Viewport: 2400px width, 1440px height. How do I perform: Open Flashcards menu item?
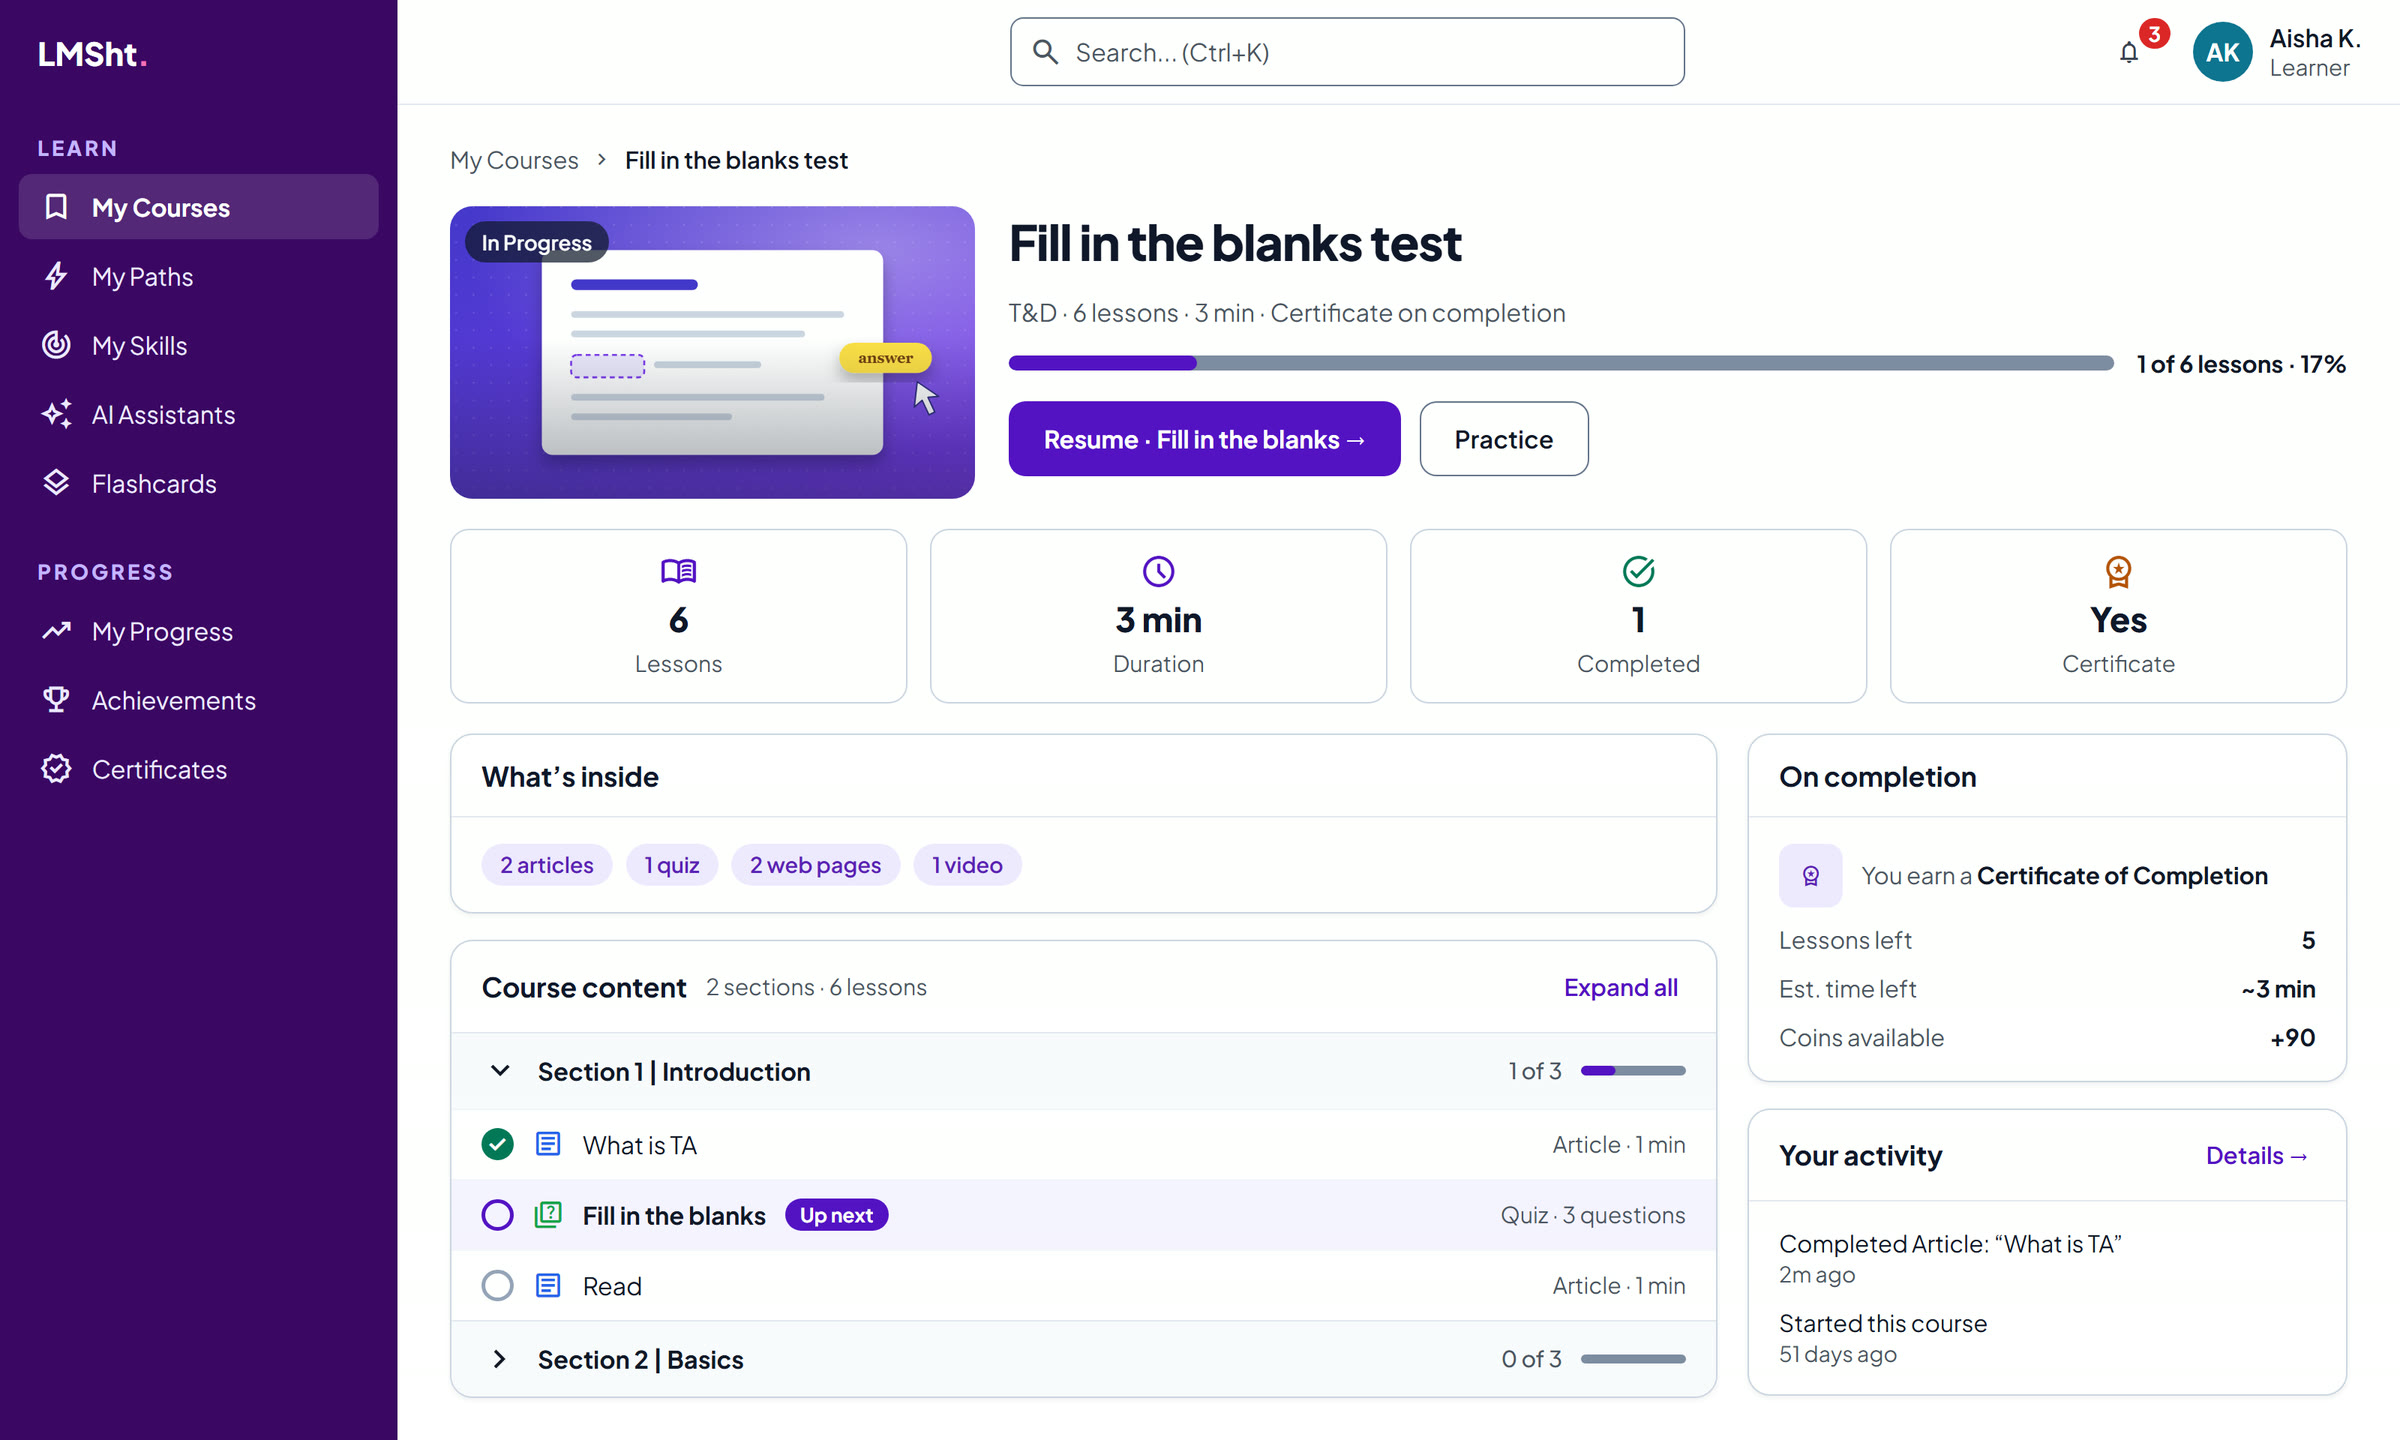point(198,483)
